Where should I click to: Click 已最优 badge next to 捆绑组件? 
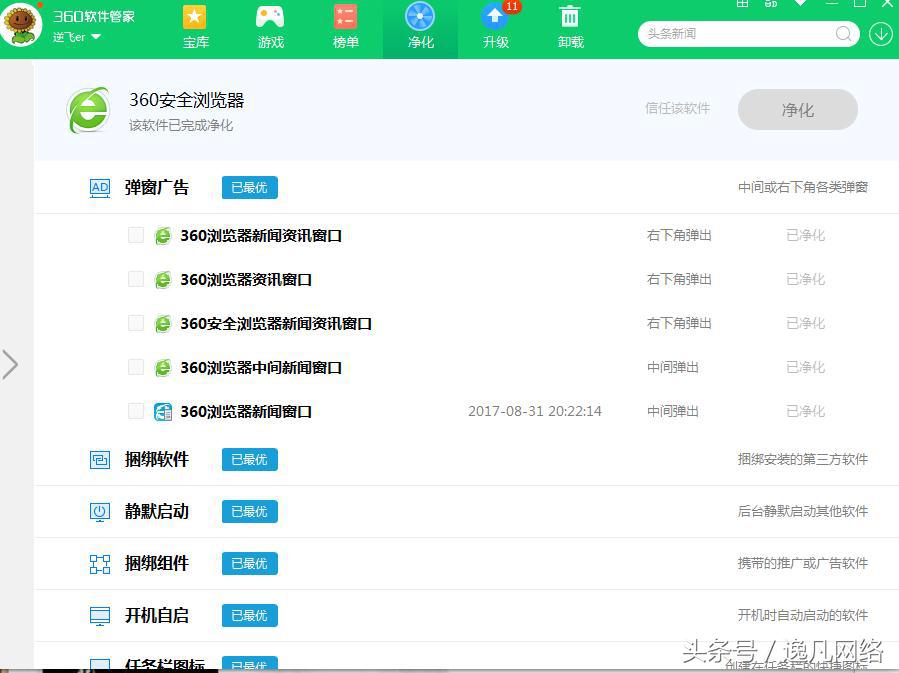click(249, 564)
